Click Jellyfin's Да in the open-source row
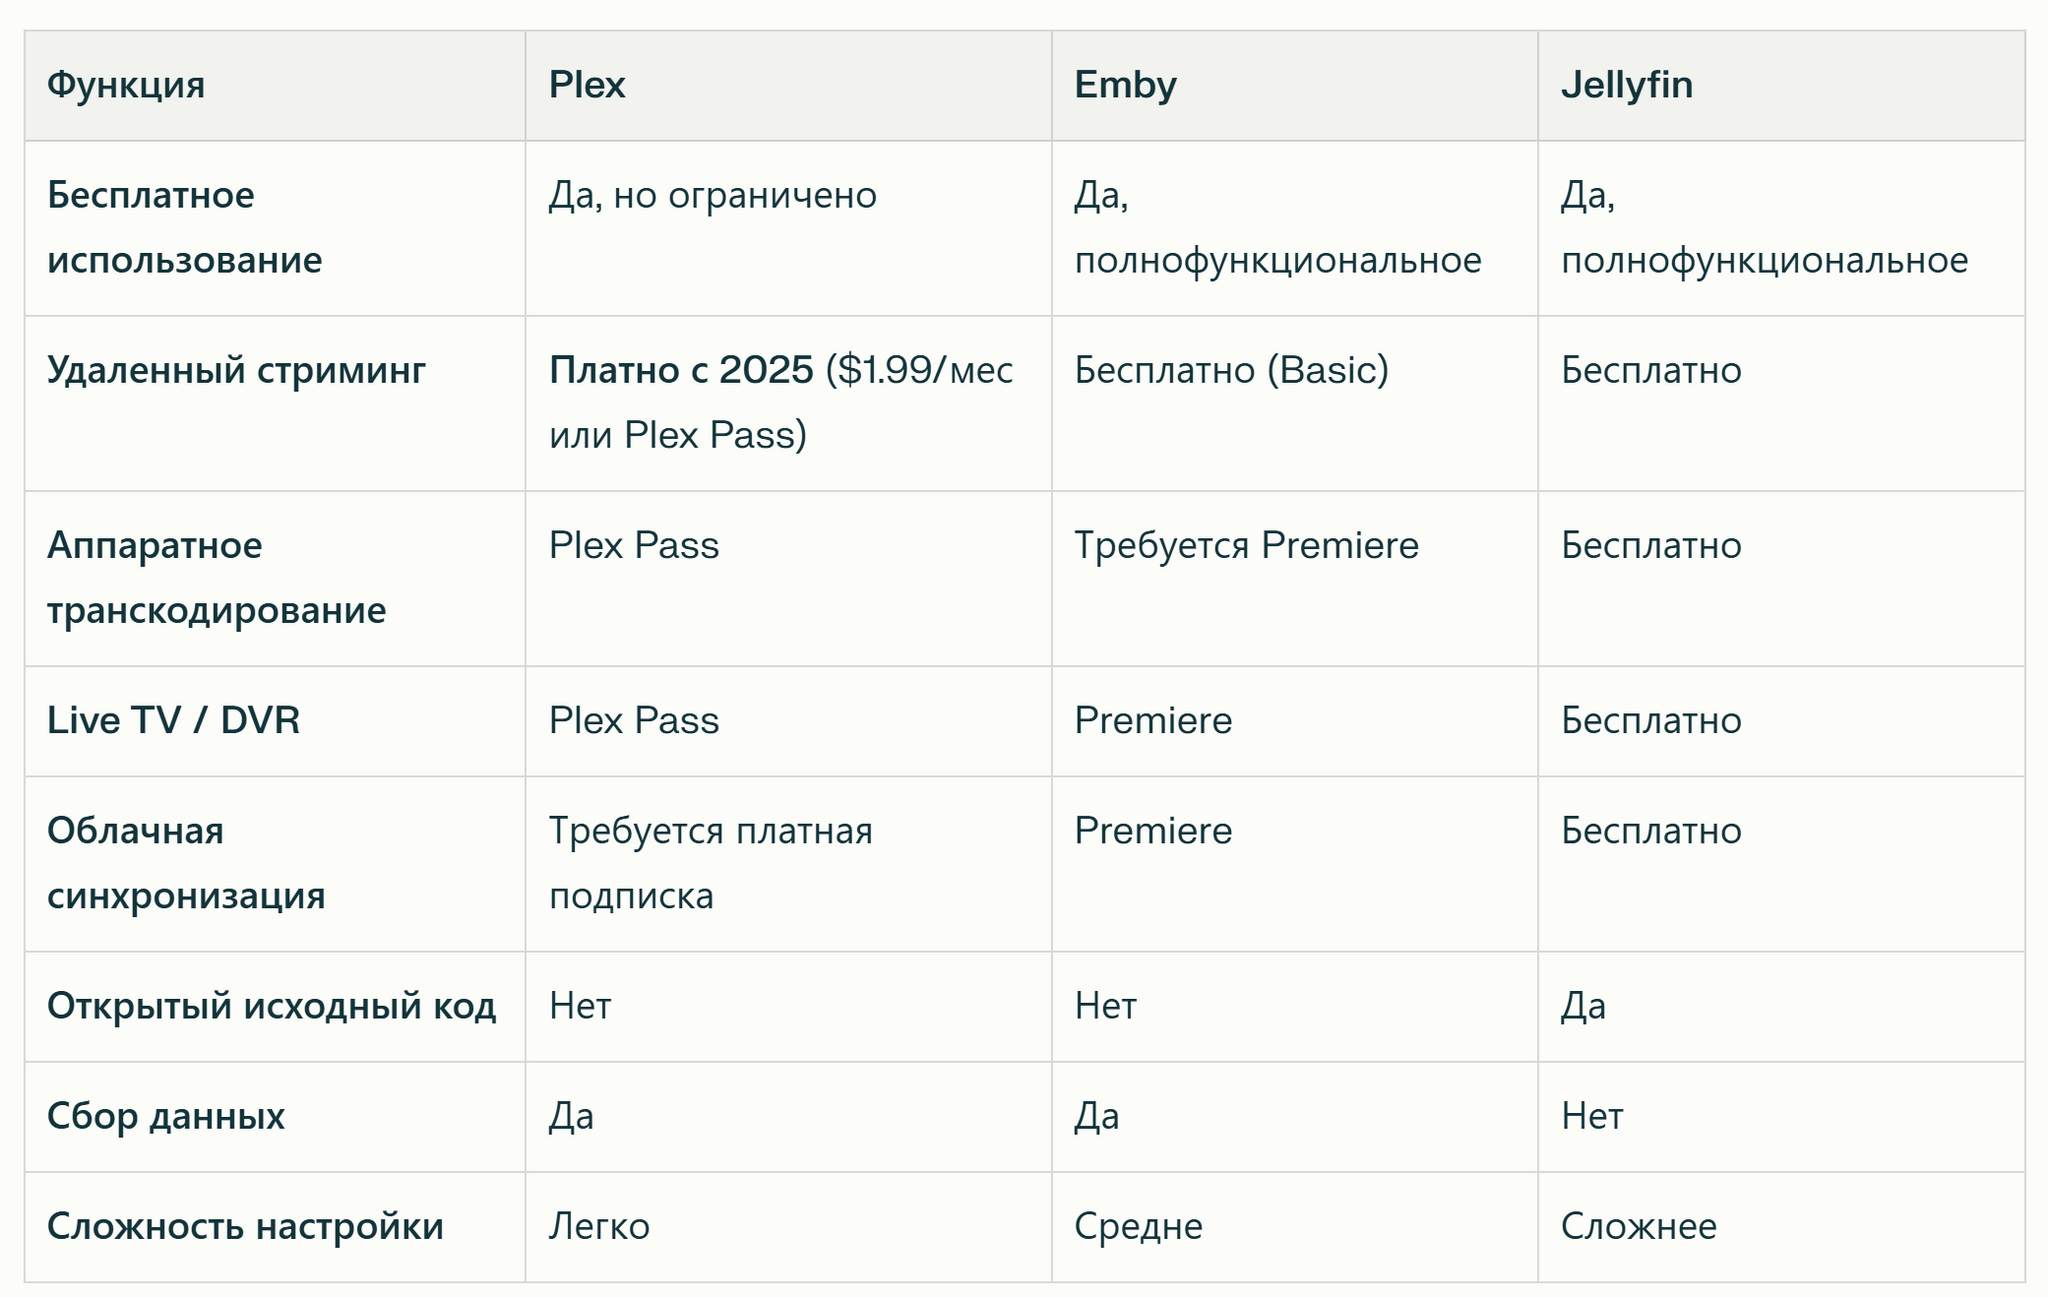This screenshot has height=1297, width=2048. 1583,1005
